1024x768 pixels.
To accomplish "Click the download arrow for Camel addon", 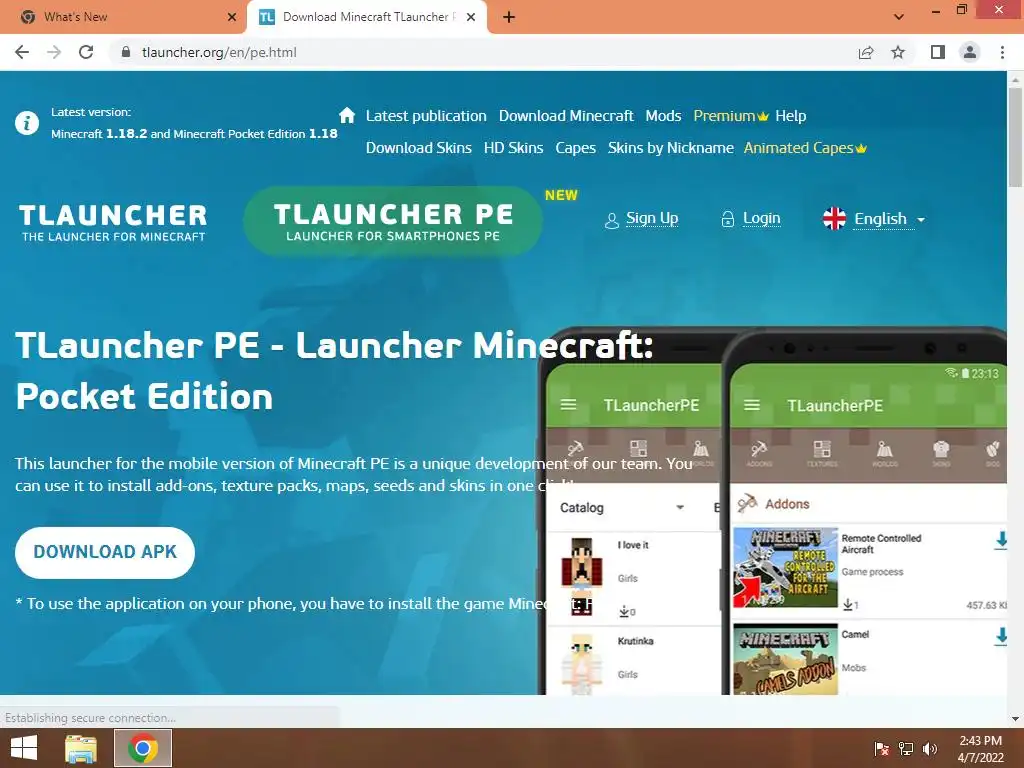I will click(1000, 637).
